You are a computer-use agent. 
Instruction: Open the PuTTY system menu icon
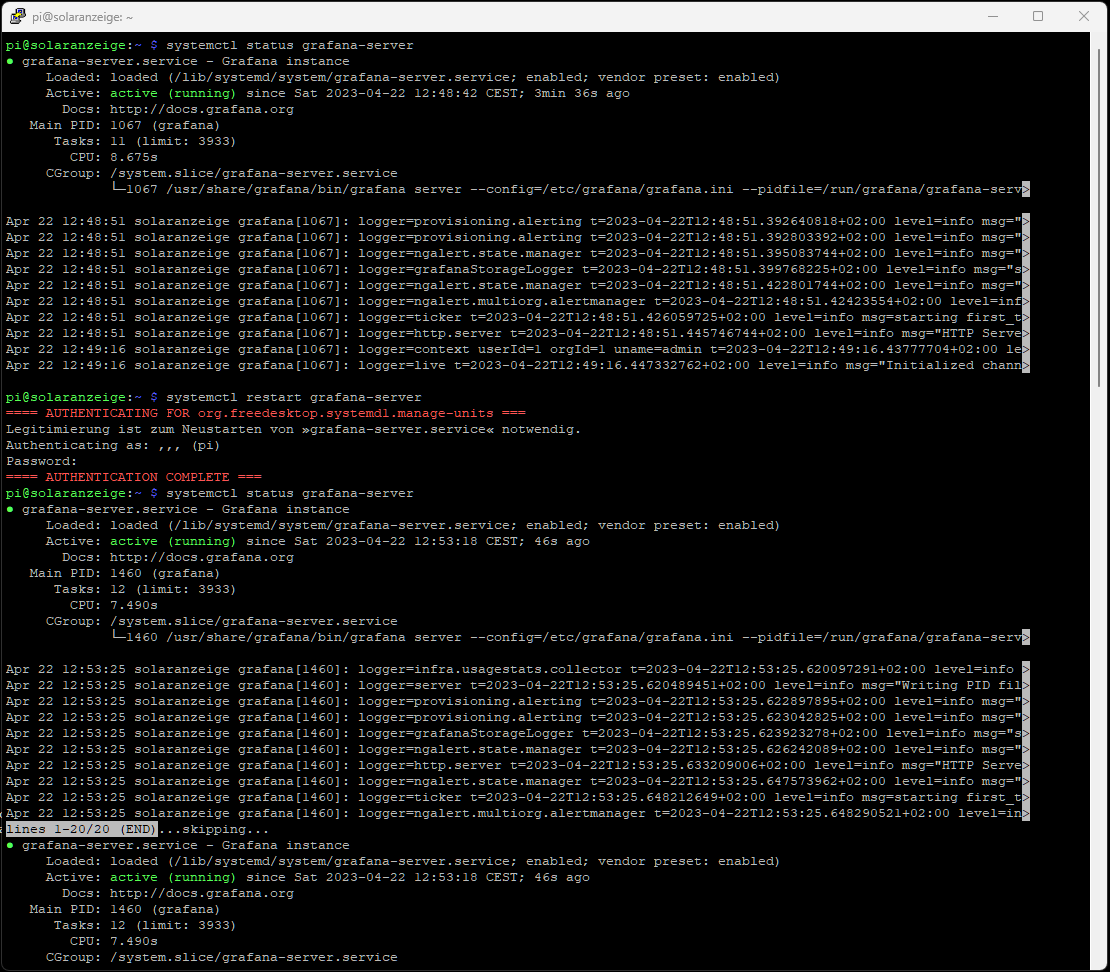point(18,16)
